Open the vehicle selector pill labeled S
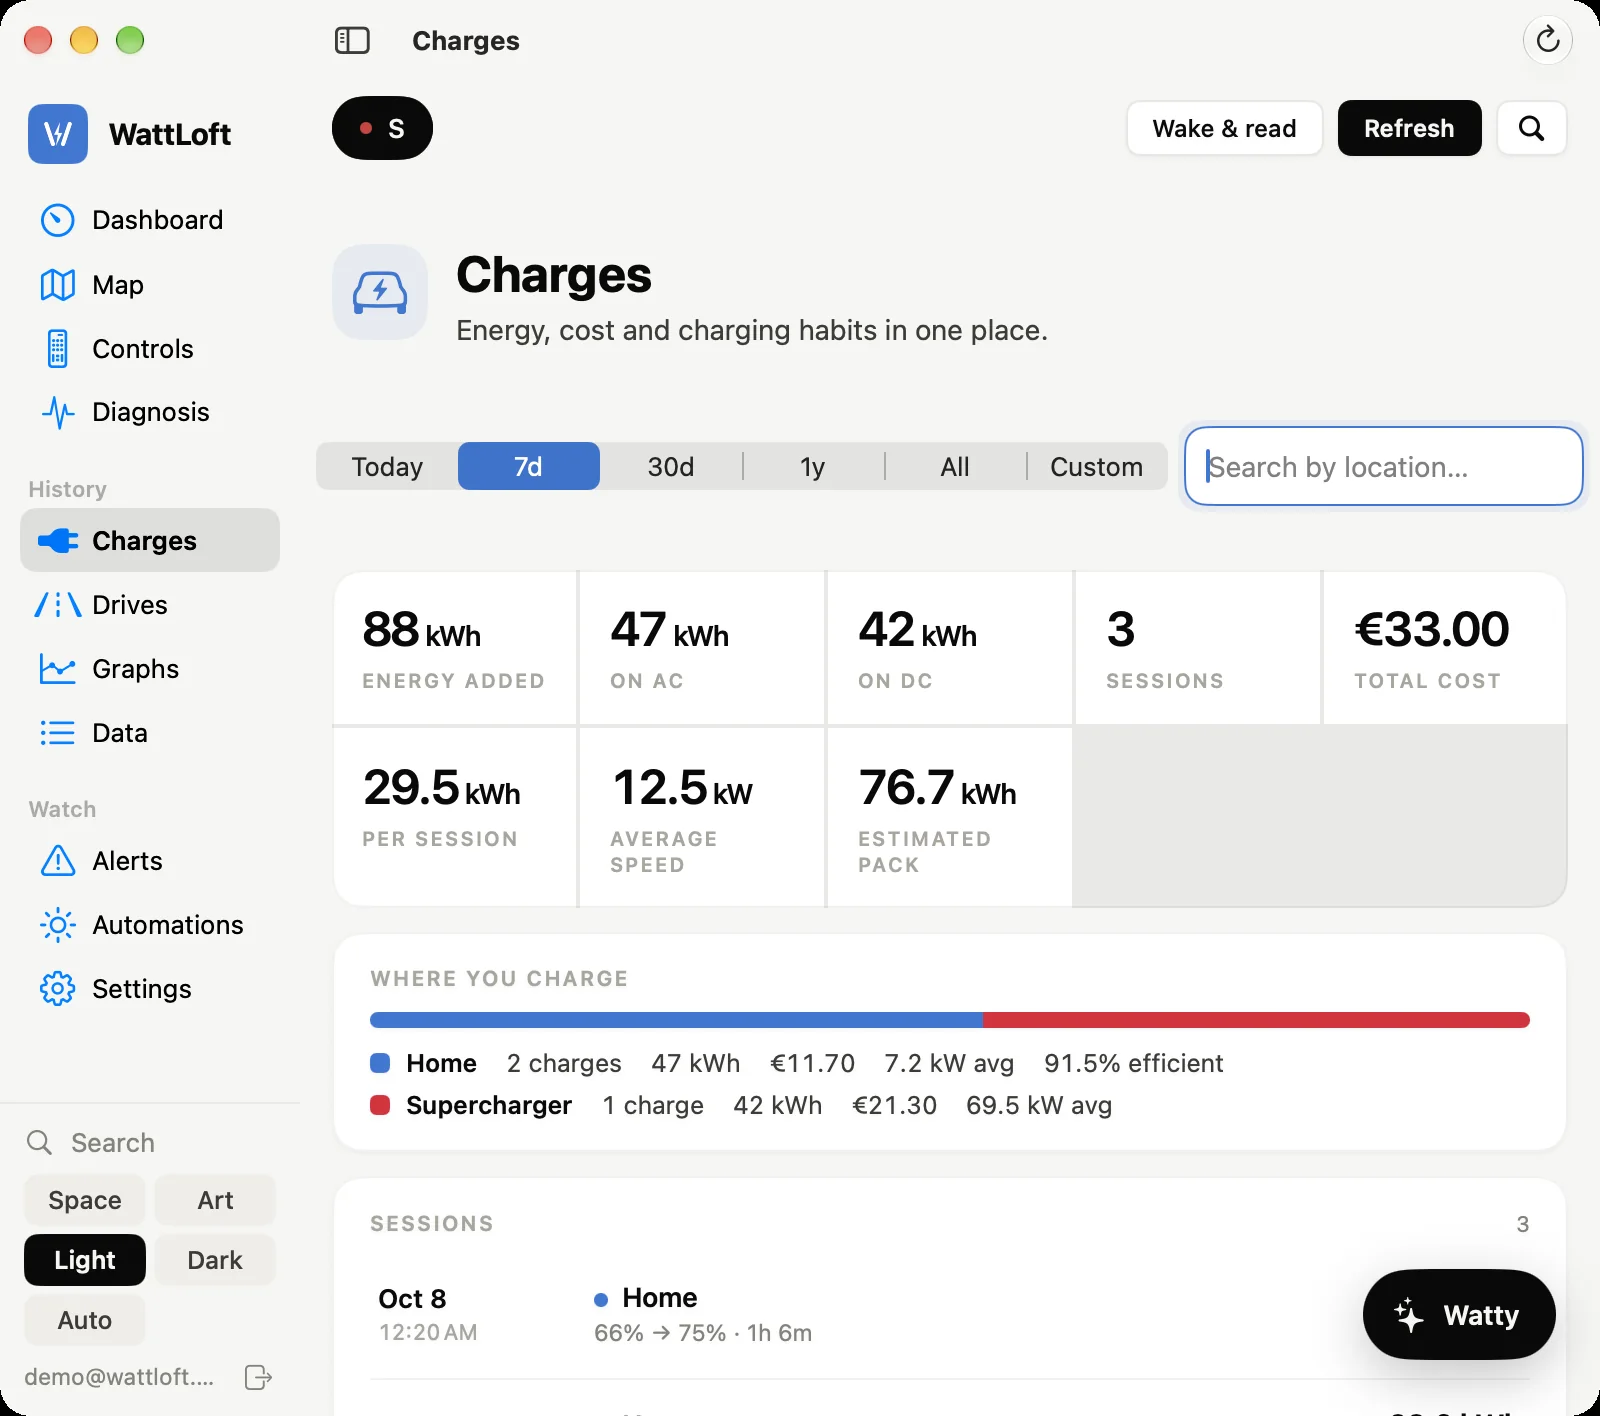Screen dimensions: 1600x1416 pyautogui.click(x=382, y=128)
